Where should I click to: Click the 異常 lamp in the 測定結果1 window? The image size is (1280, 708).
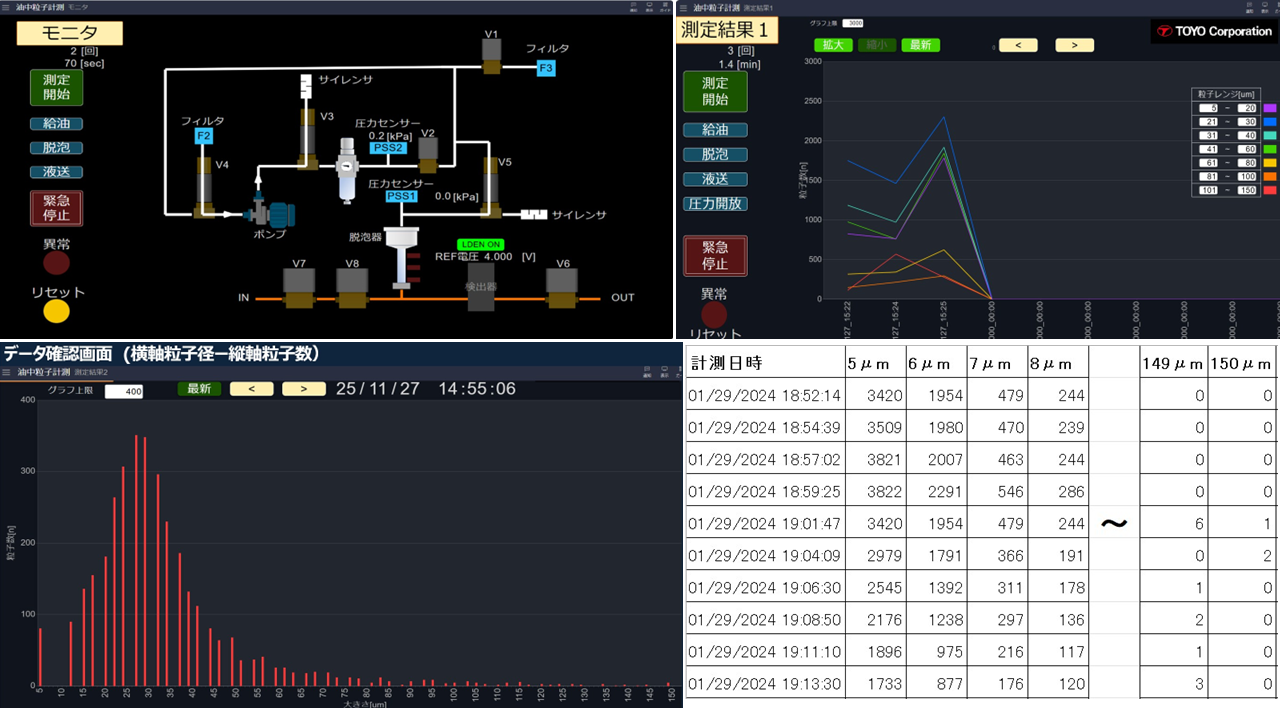coord(714,315)
